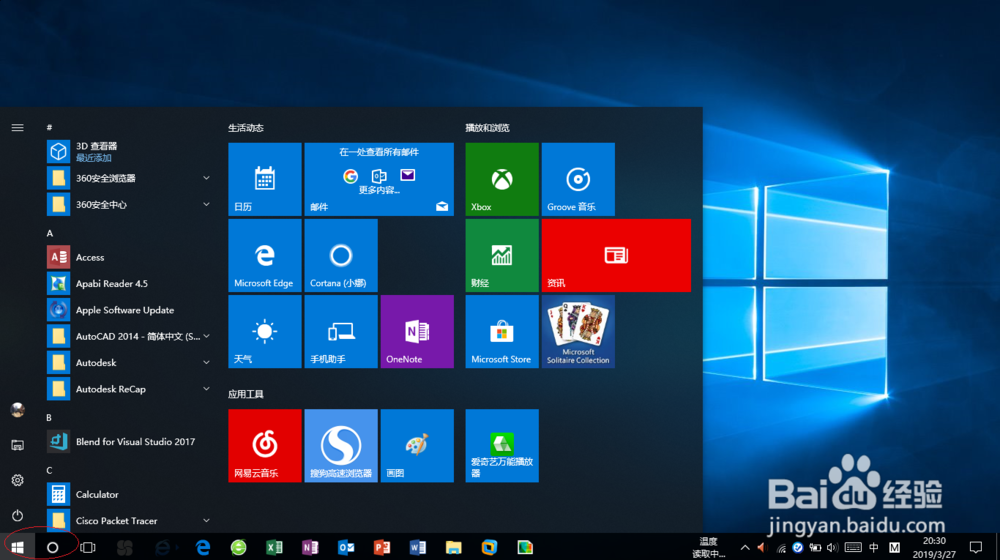The width and height of the screenshot is (1000, 560).
Task: Expand the Cisco Packet Tracer folder chevron
Action: (206, 520)
